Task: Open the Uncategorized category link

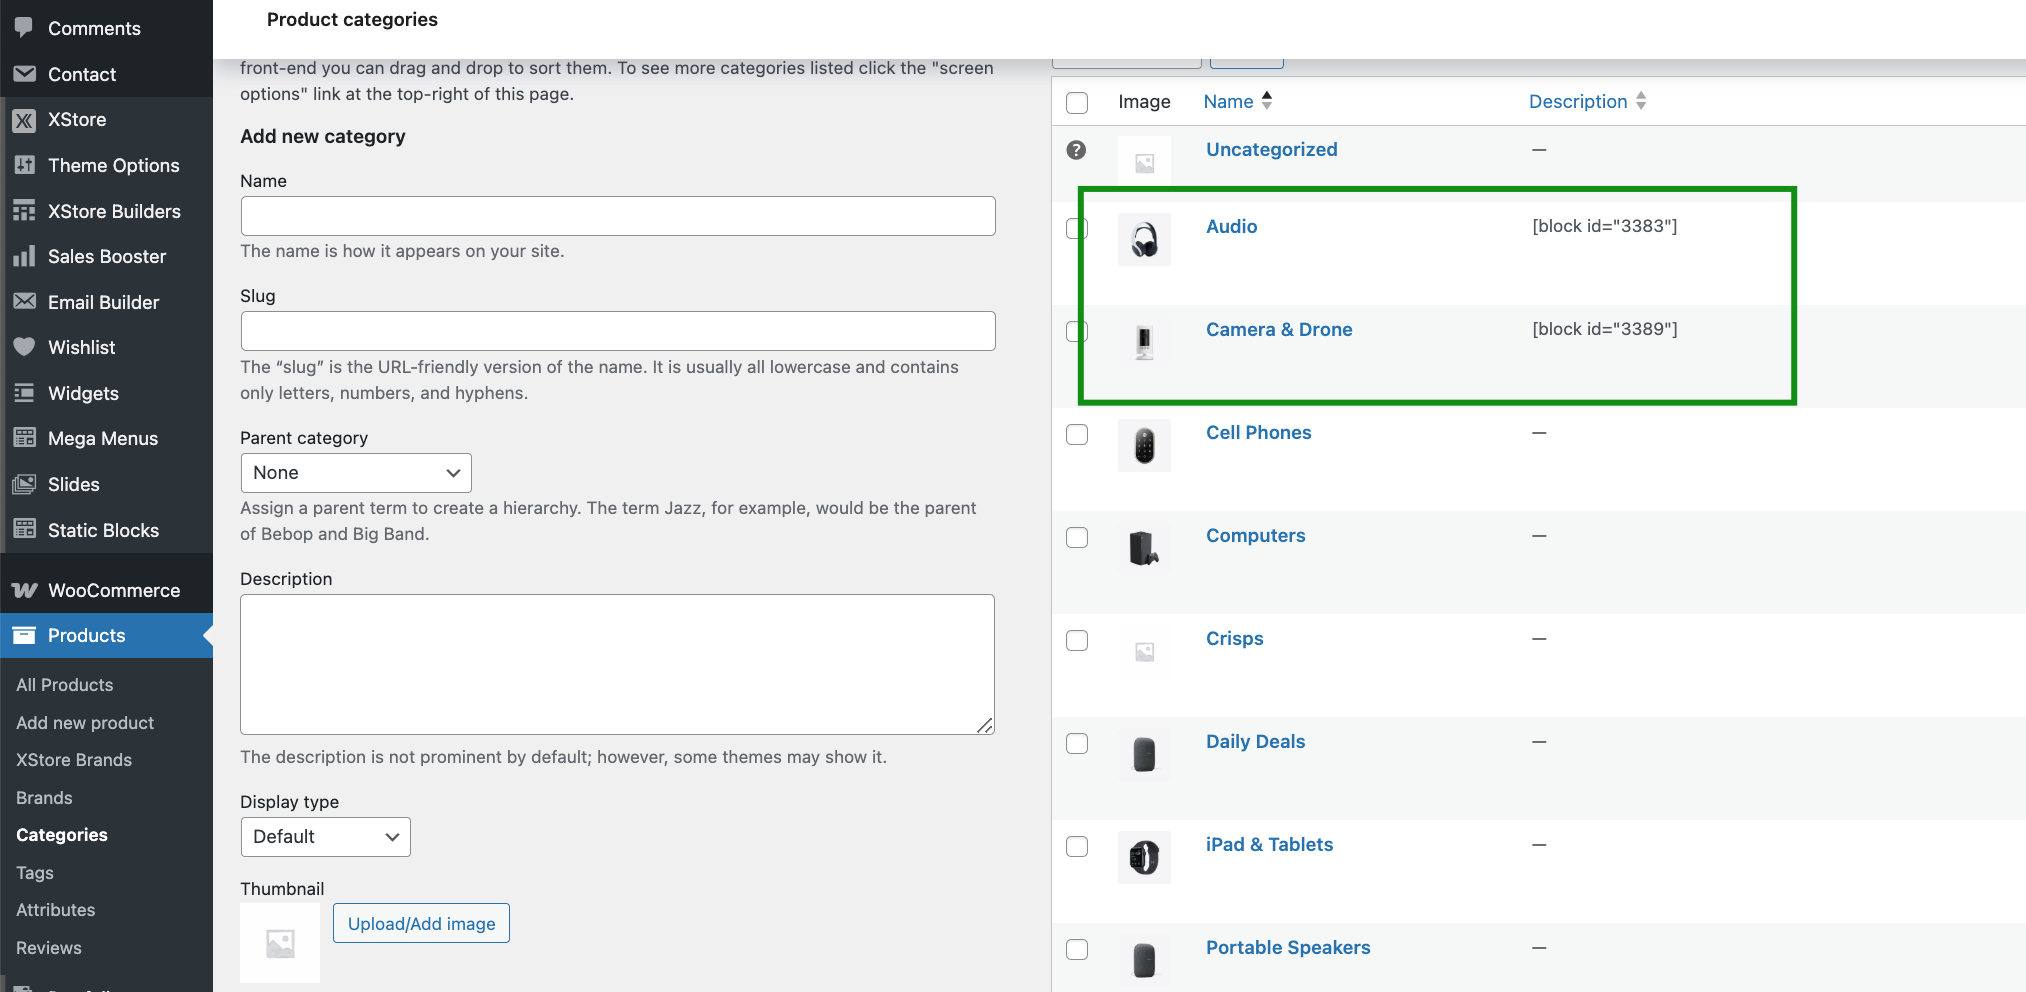Action: 1271,149
